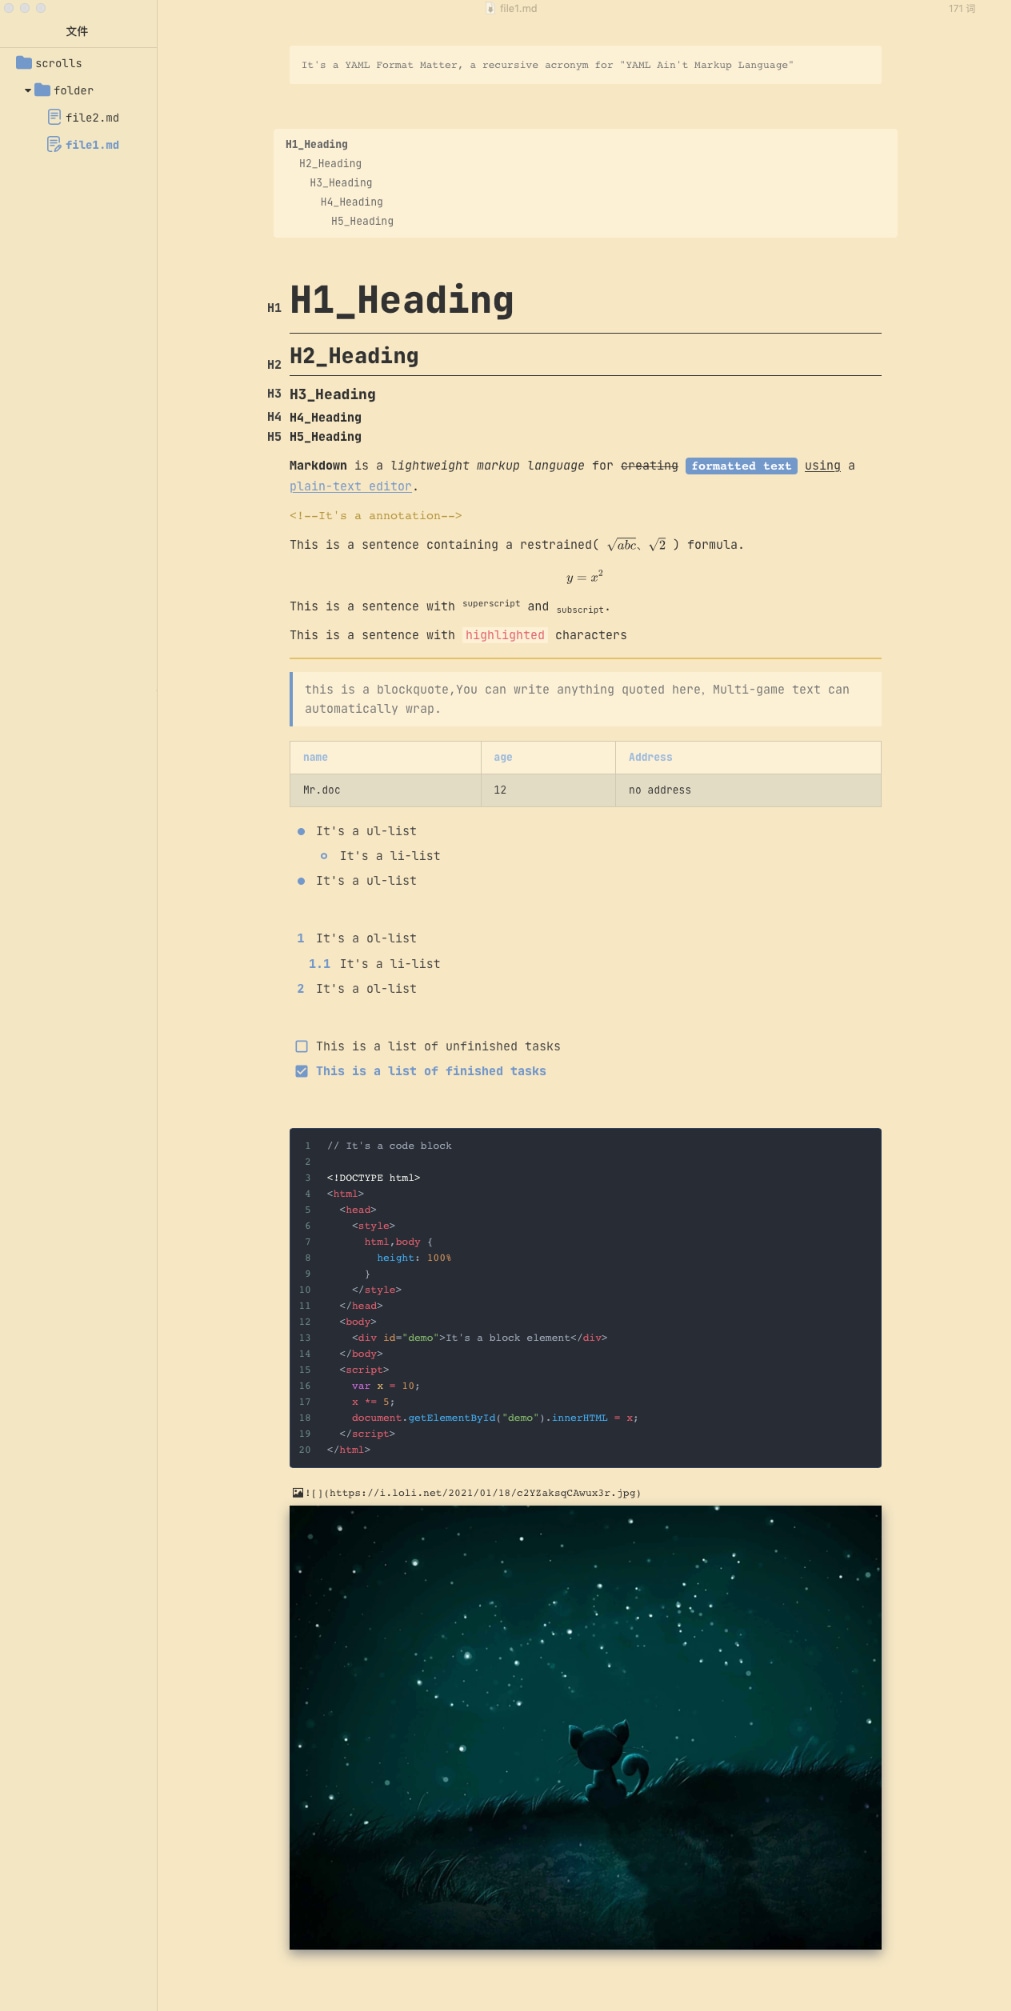Open the 171 词 word count
The image size is (1011, 2011).
click(962, 8)
